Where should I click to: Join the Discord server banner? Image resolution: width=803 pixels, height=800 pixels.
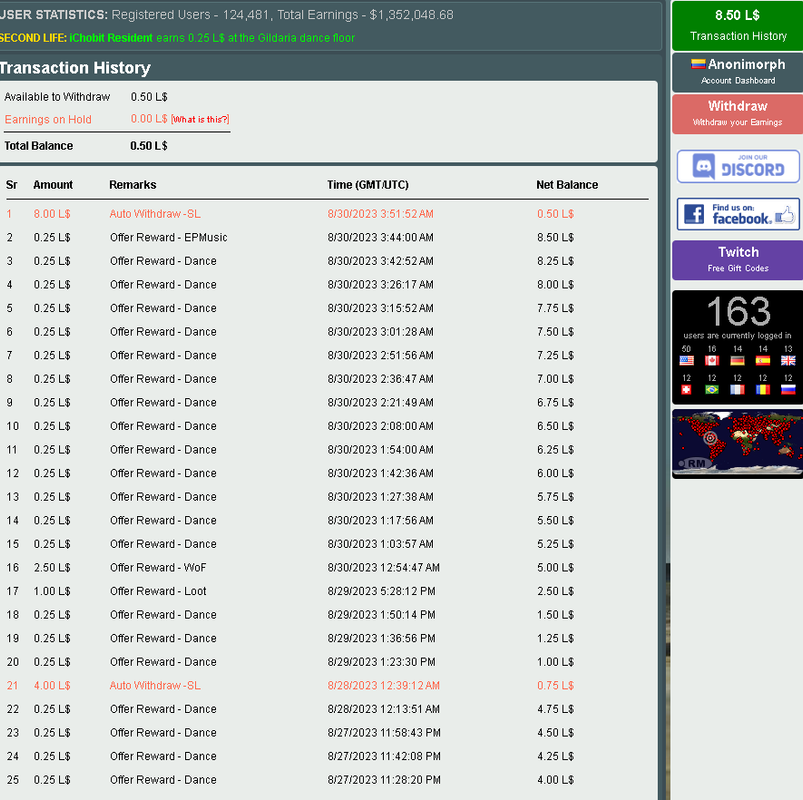738,166
